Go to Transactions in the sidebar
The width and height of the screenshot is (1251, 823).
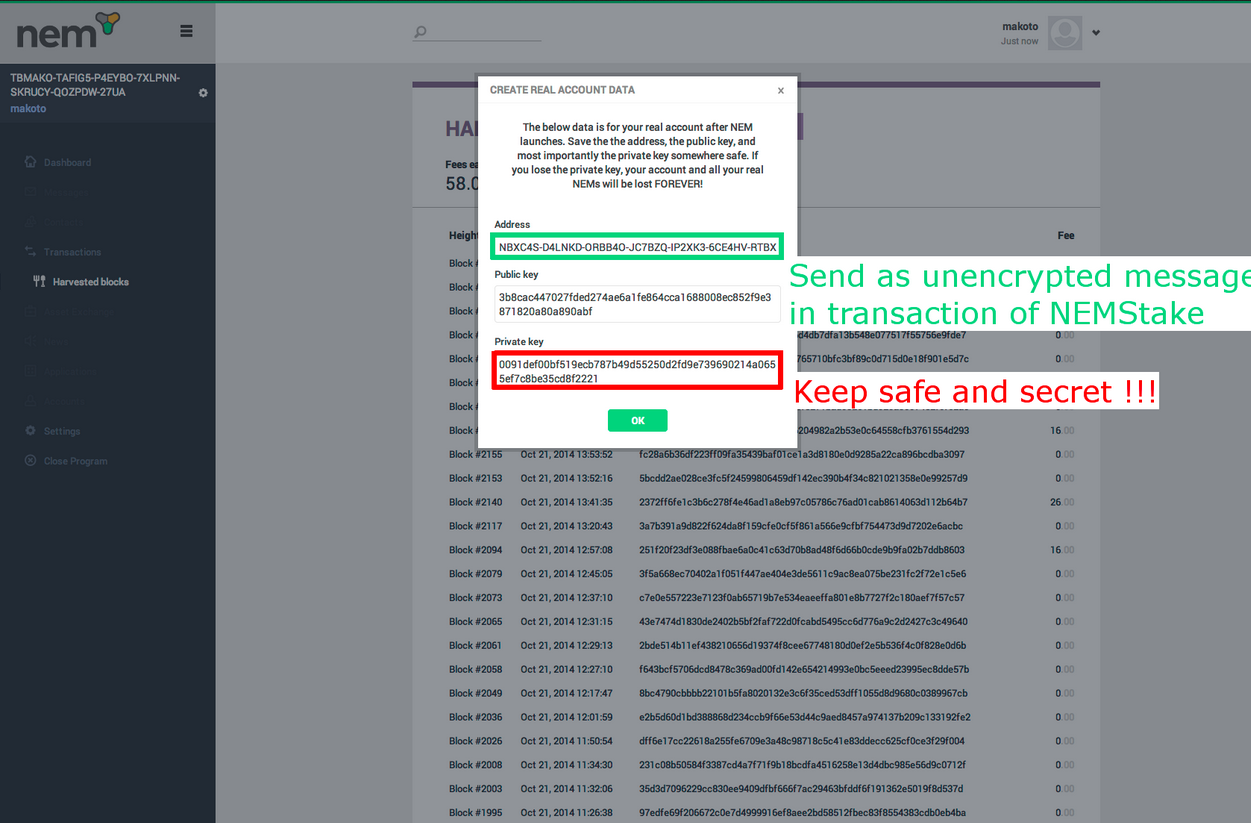tap(72, 252)
